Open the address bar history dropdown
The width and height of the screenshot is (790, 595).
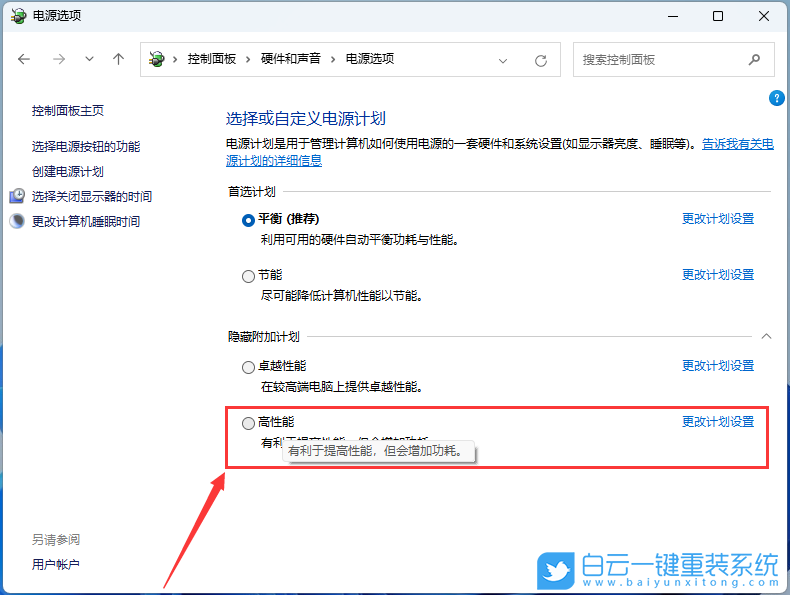(x=502, y=61)
